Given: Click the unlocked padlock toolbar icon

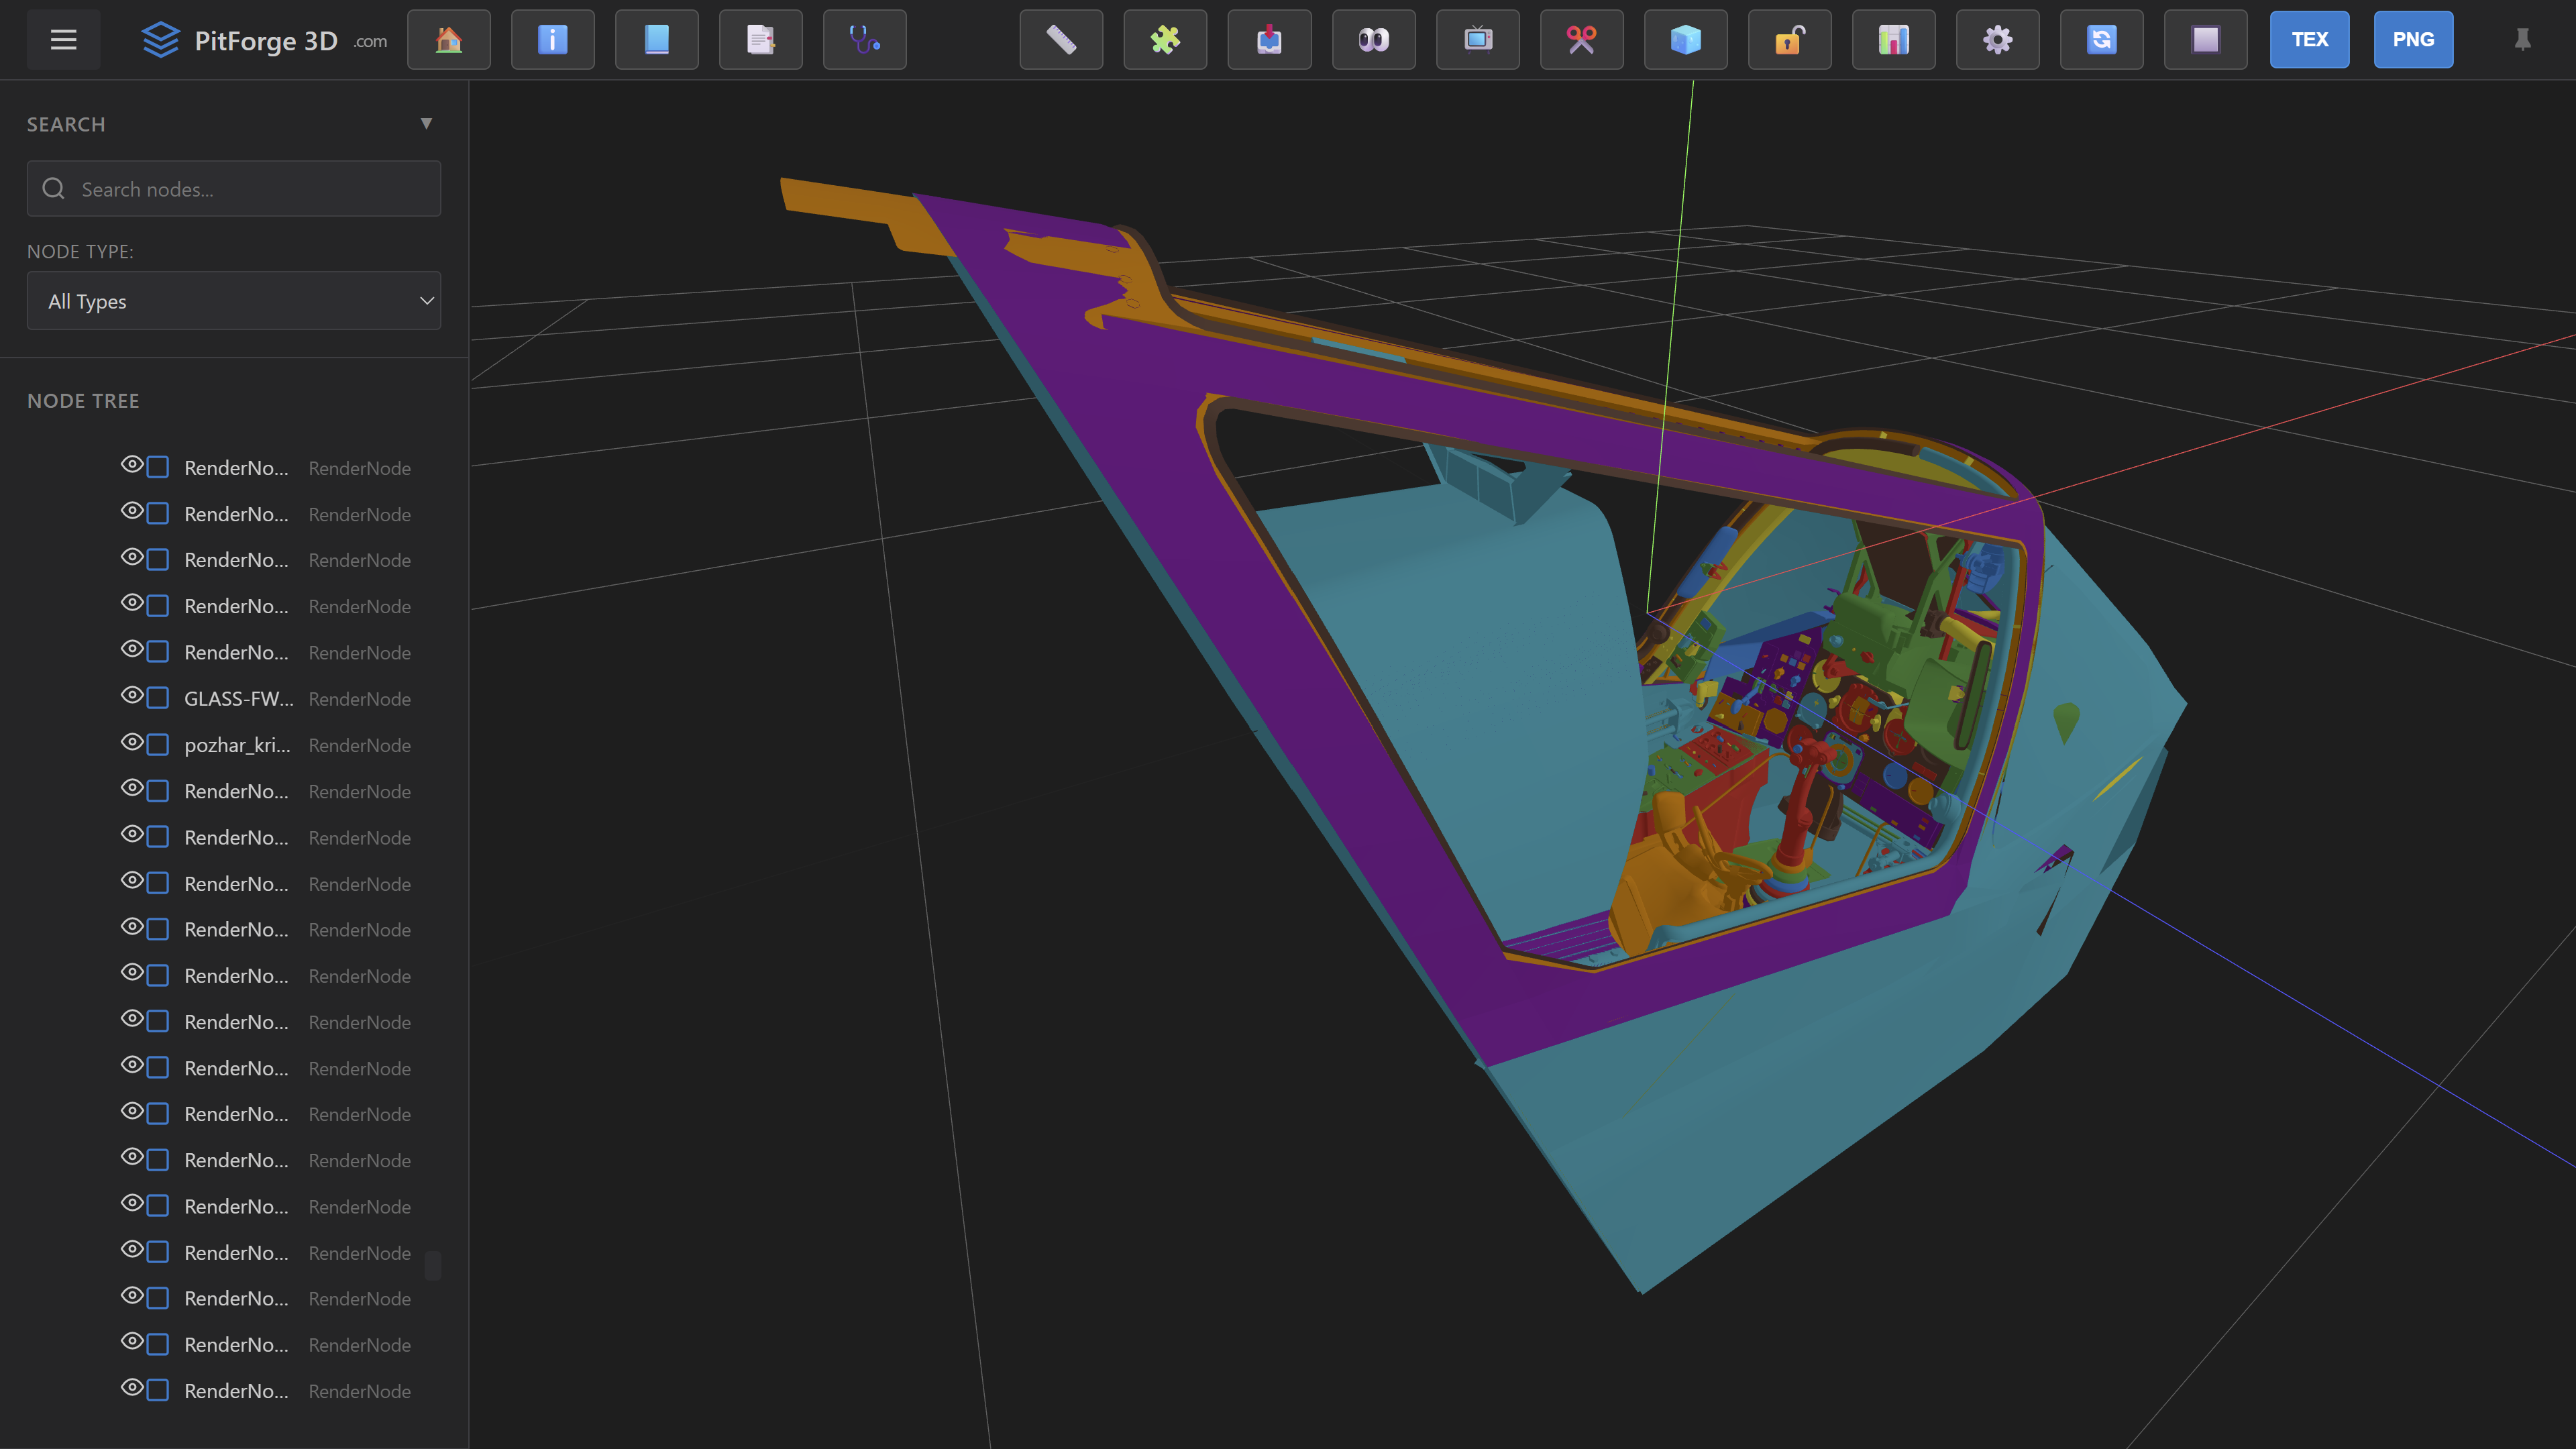Looking at the screenshot, I should coord(1789,40).
